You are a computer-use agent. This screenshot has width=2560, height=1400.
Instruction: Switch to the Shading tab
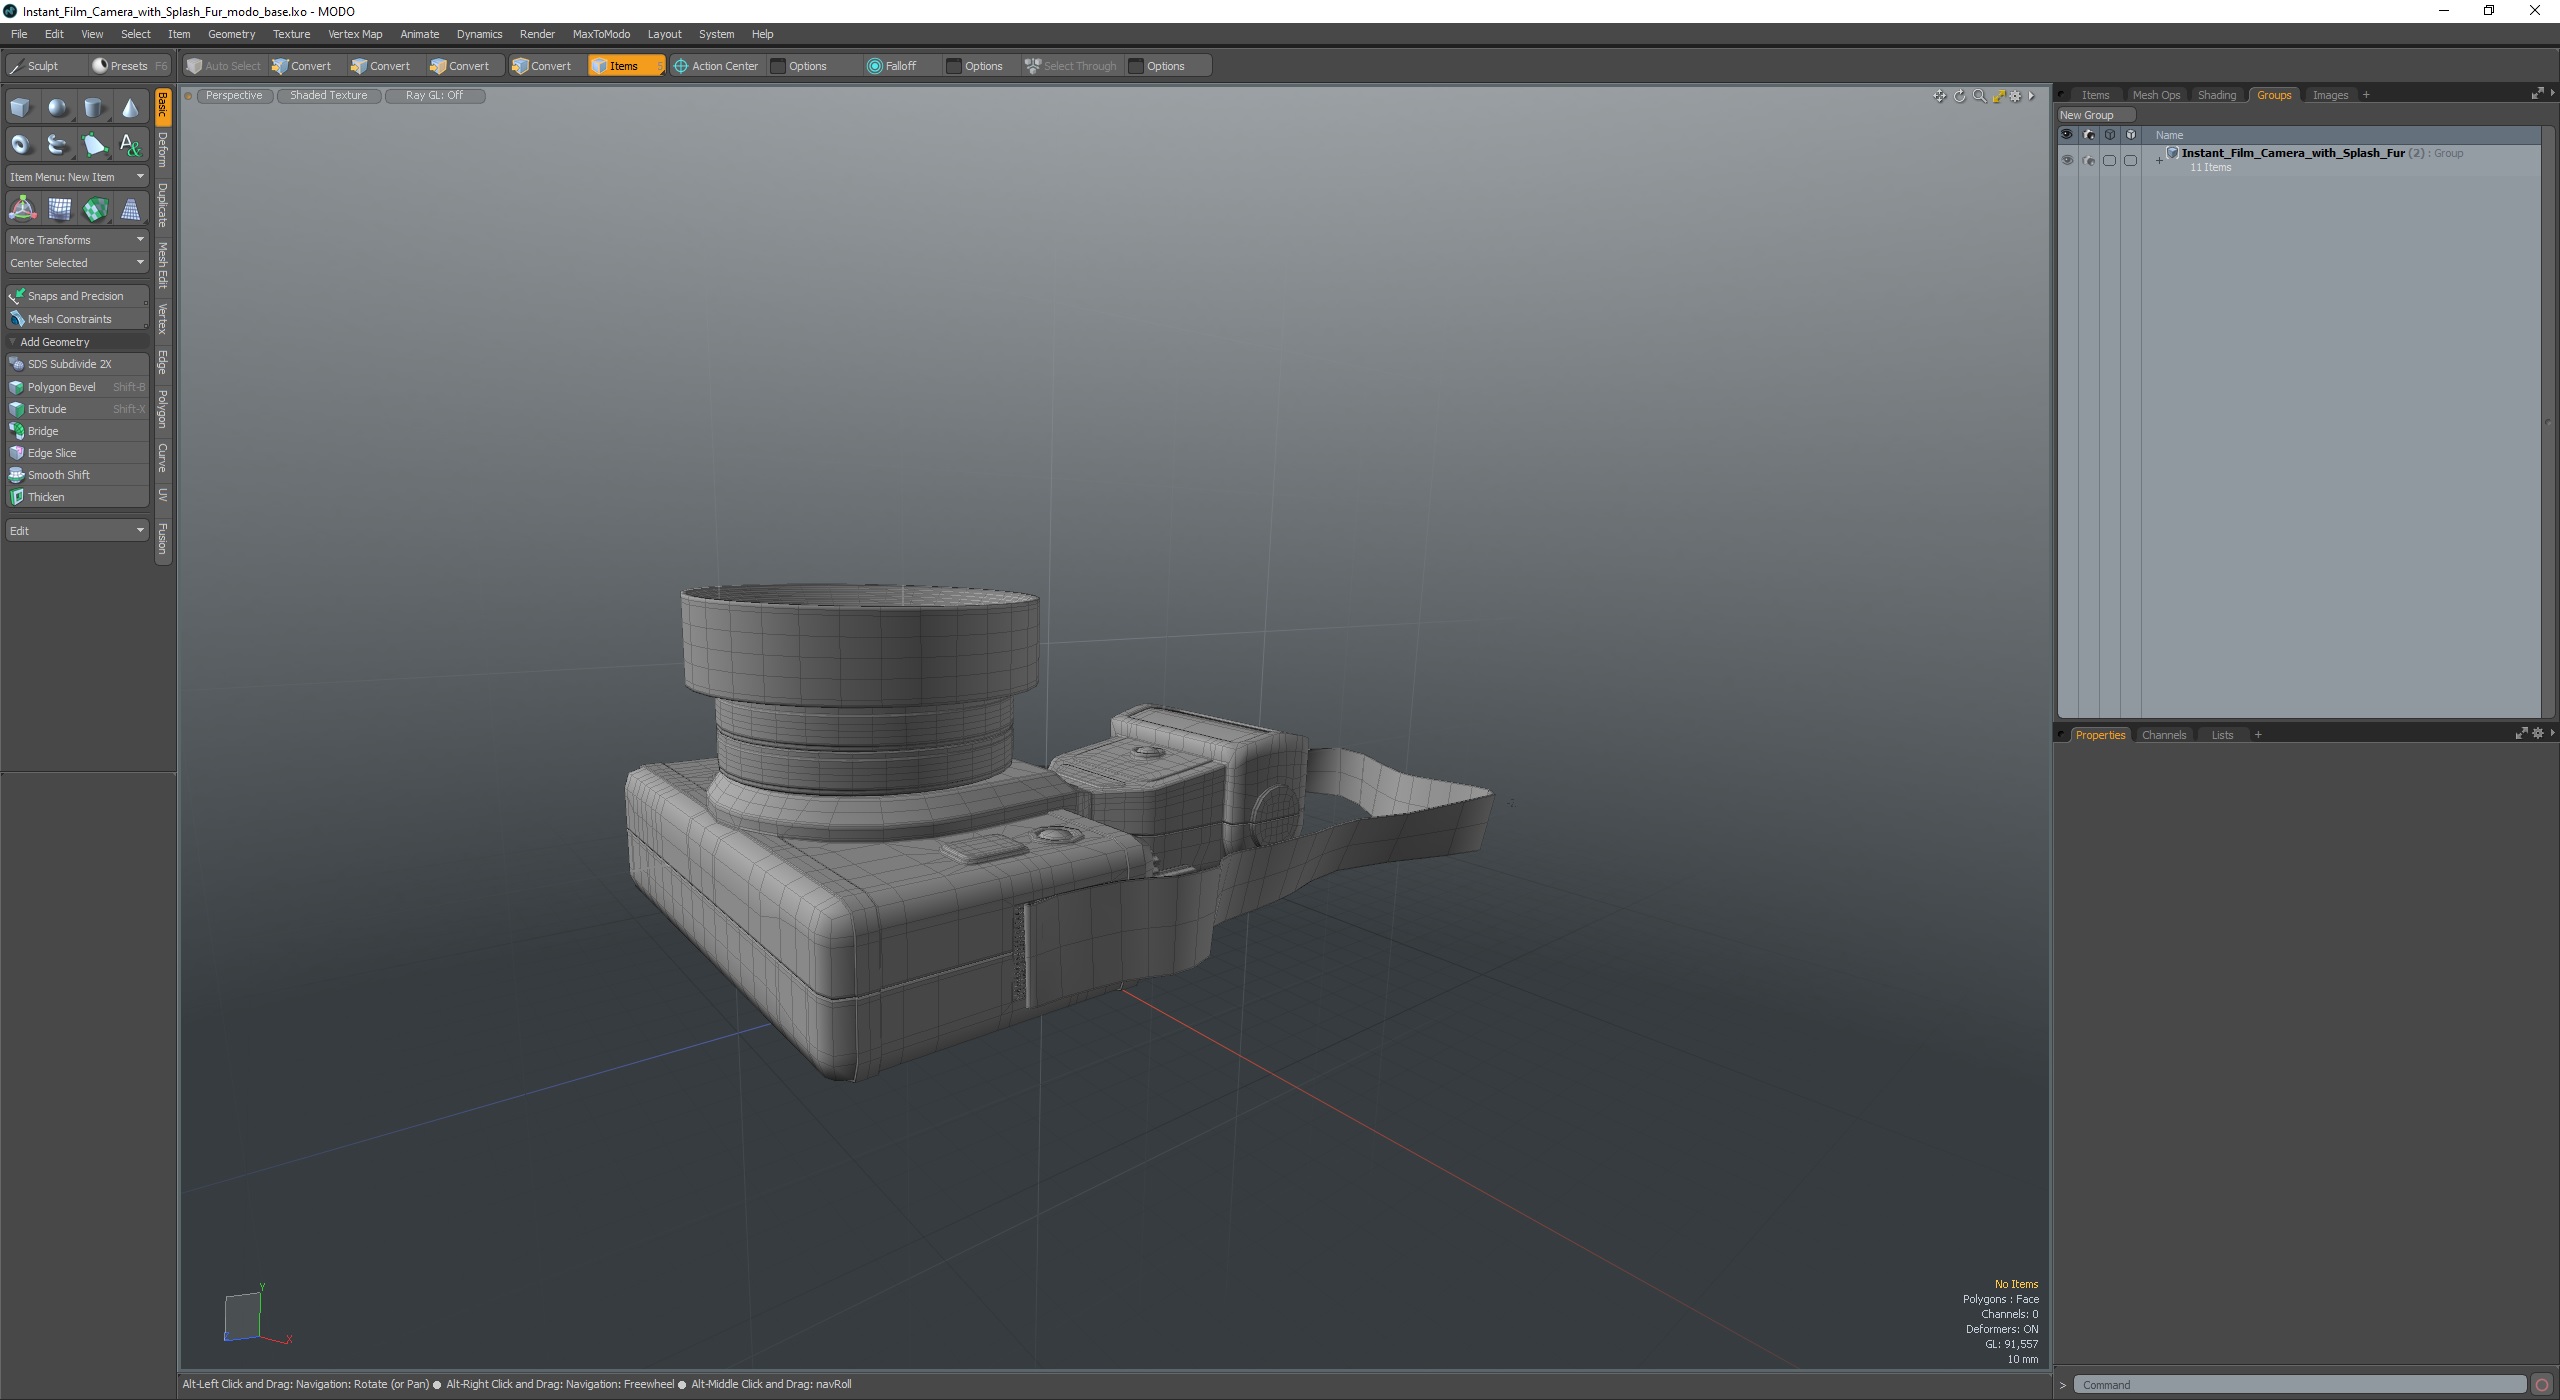2216,95
